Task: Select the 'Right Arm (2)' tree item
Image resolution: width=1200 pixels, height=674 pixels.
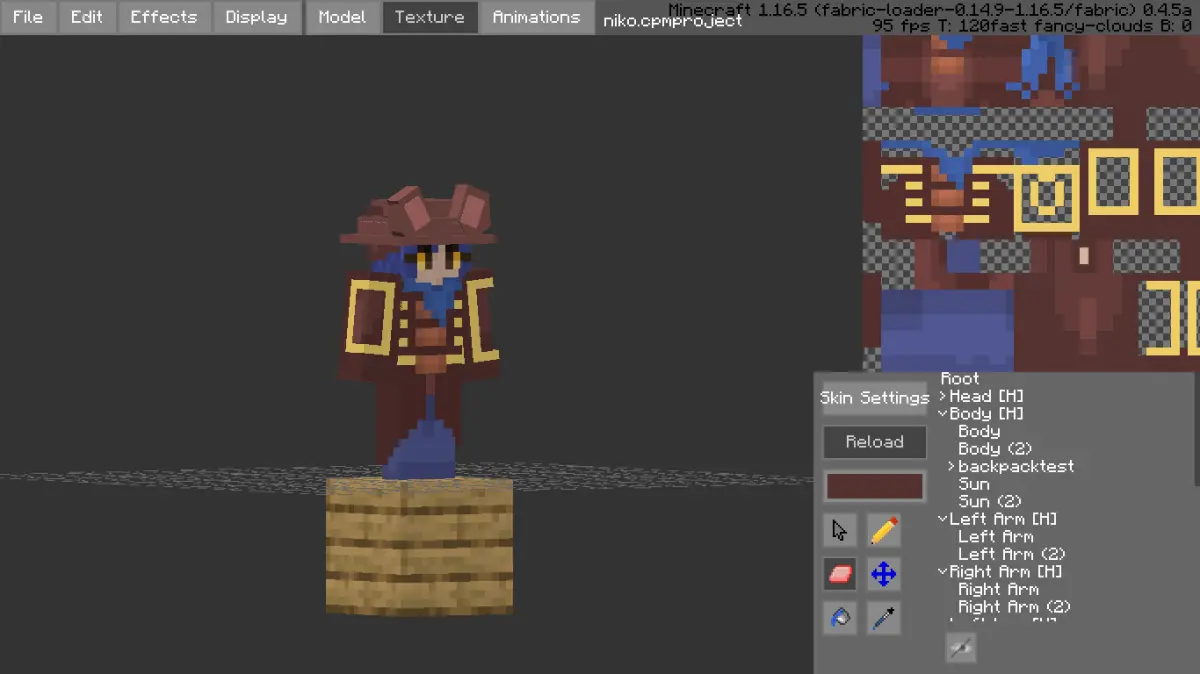Action: click(x=1014, y=607)
